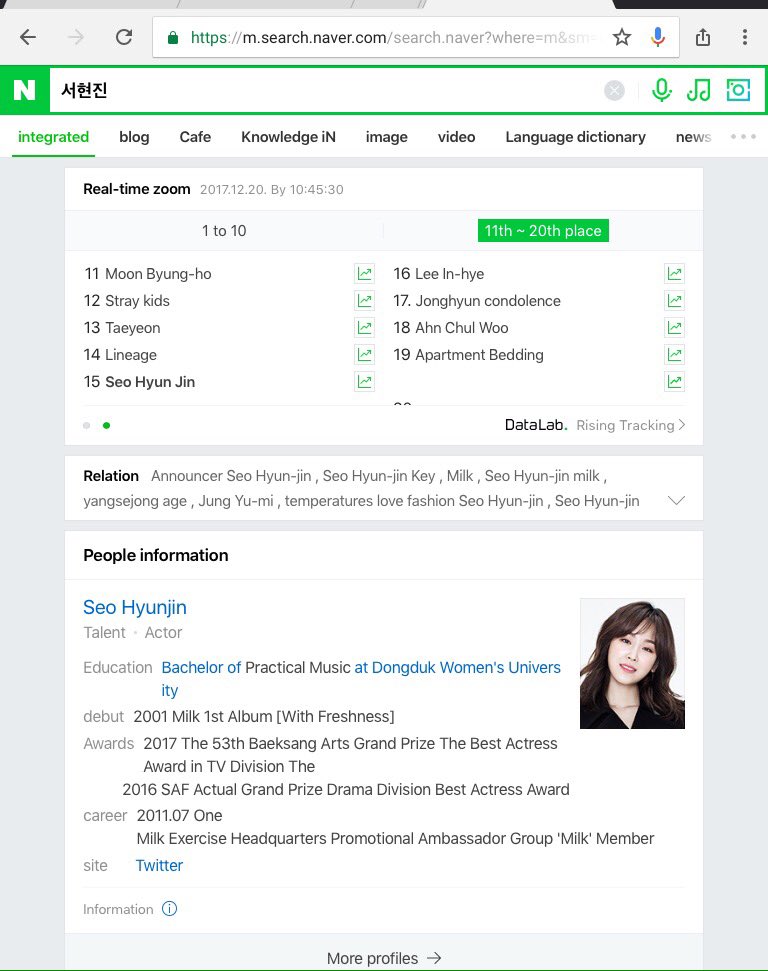The image size is (768, 971).
Task: Bookmark page with the star icon
Action: click(x=621, y=37)
